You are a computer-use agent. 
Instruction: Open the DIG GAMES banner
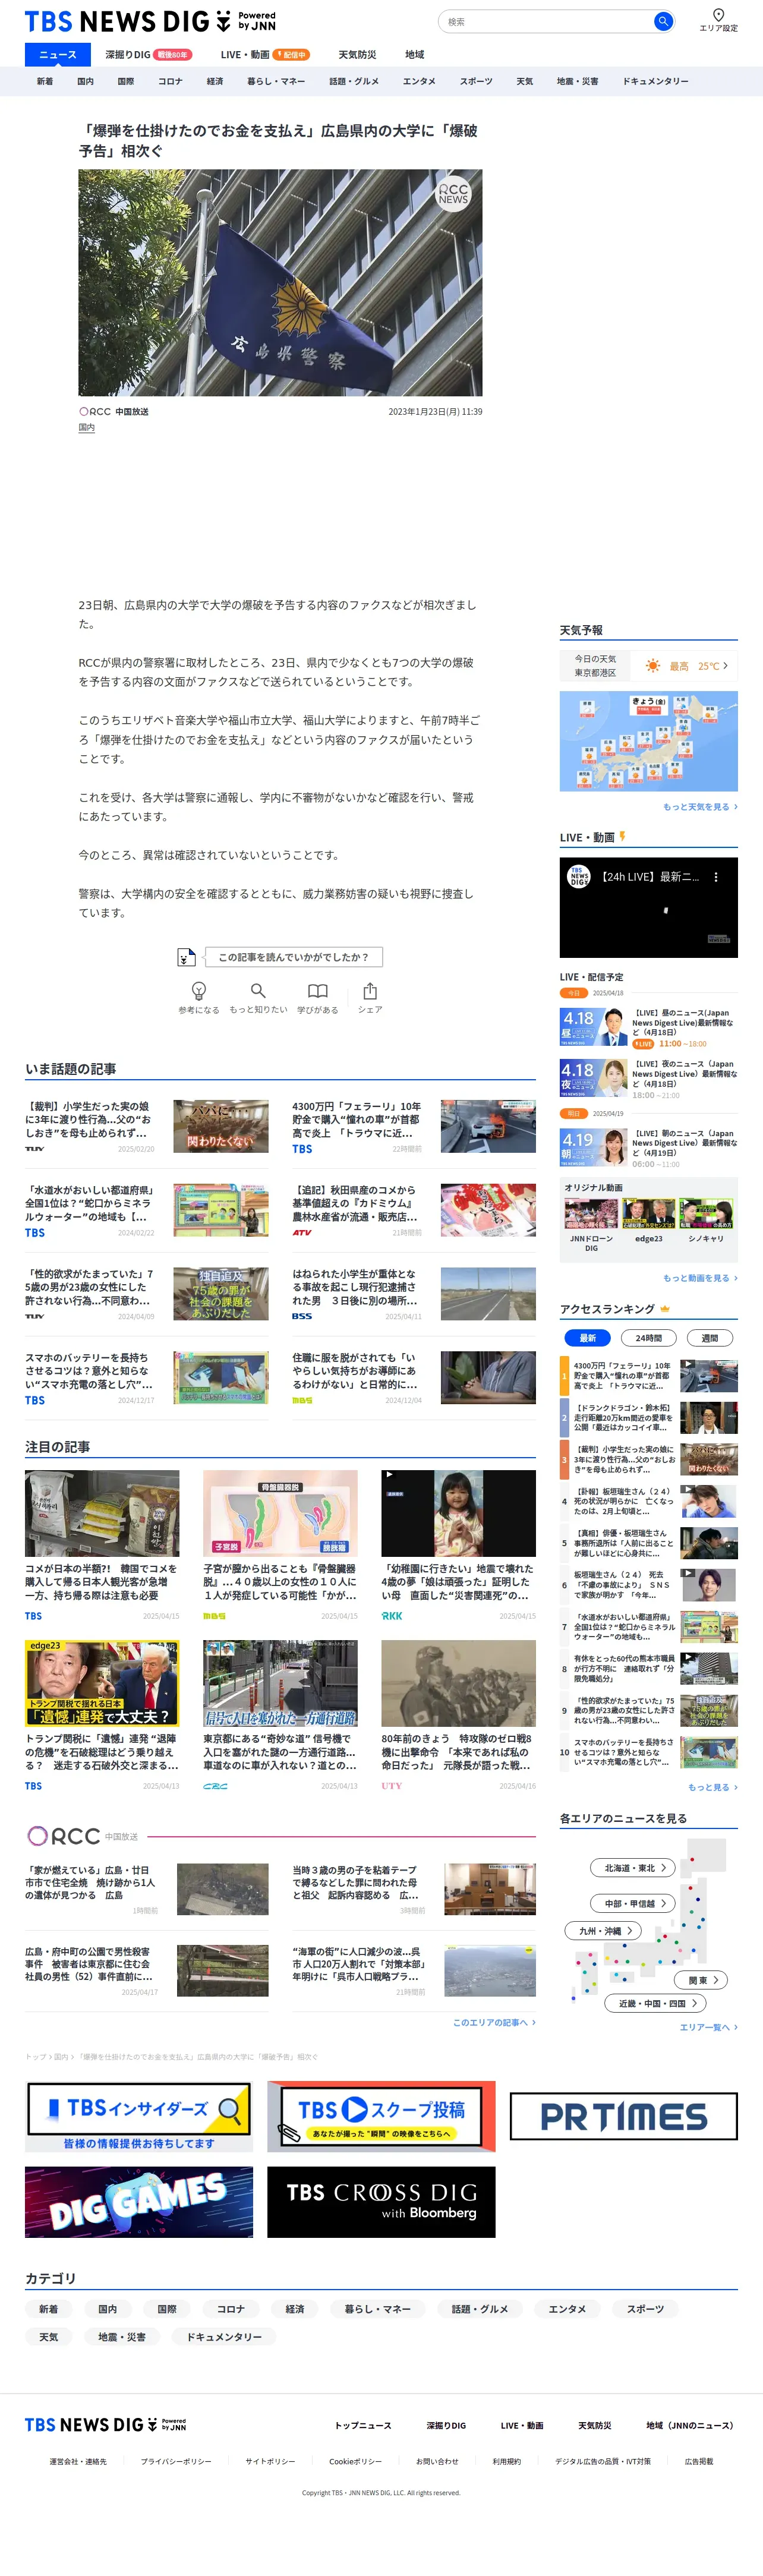[139, 2201]
